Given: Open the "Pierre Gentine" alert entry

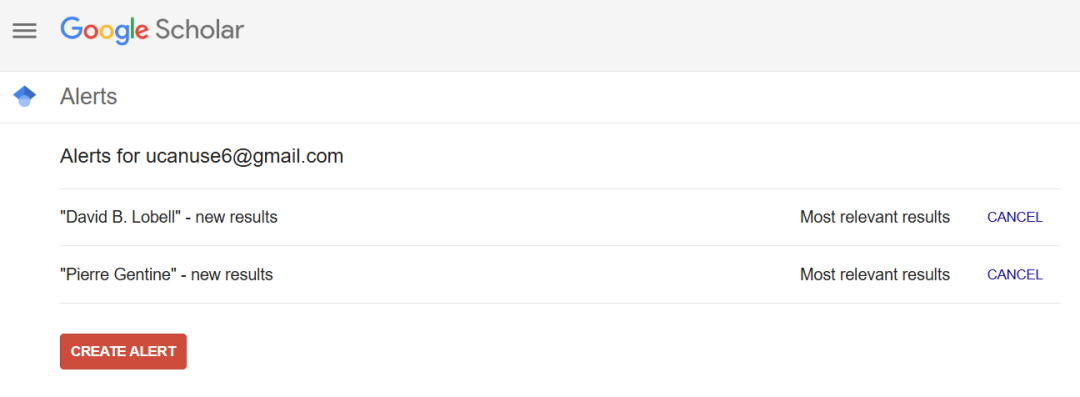Looking at the screenshot, I should pyautogui.click(x=167, y=274).
